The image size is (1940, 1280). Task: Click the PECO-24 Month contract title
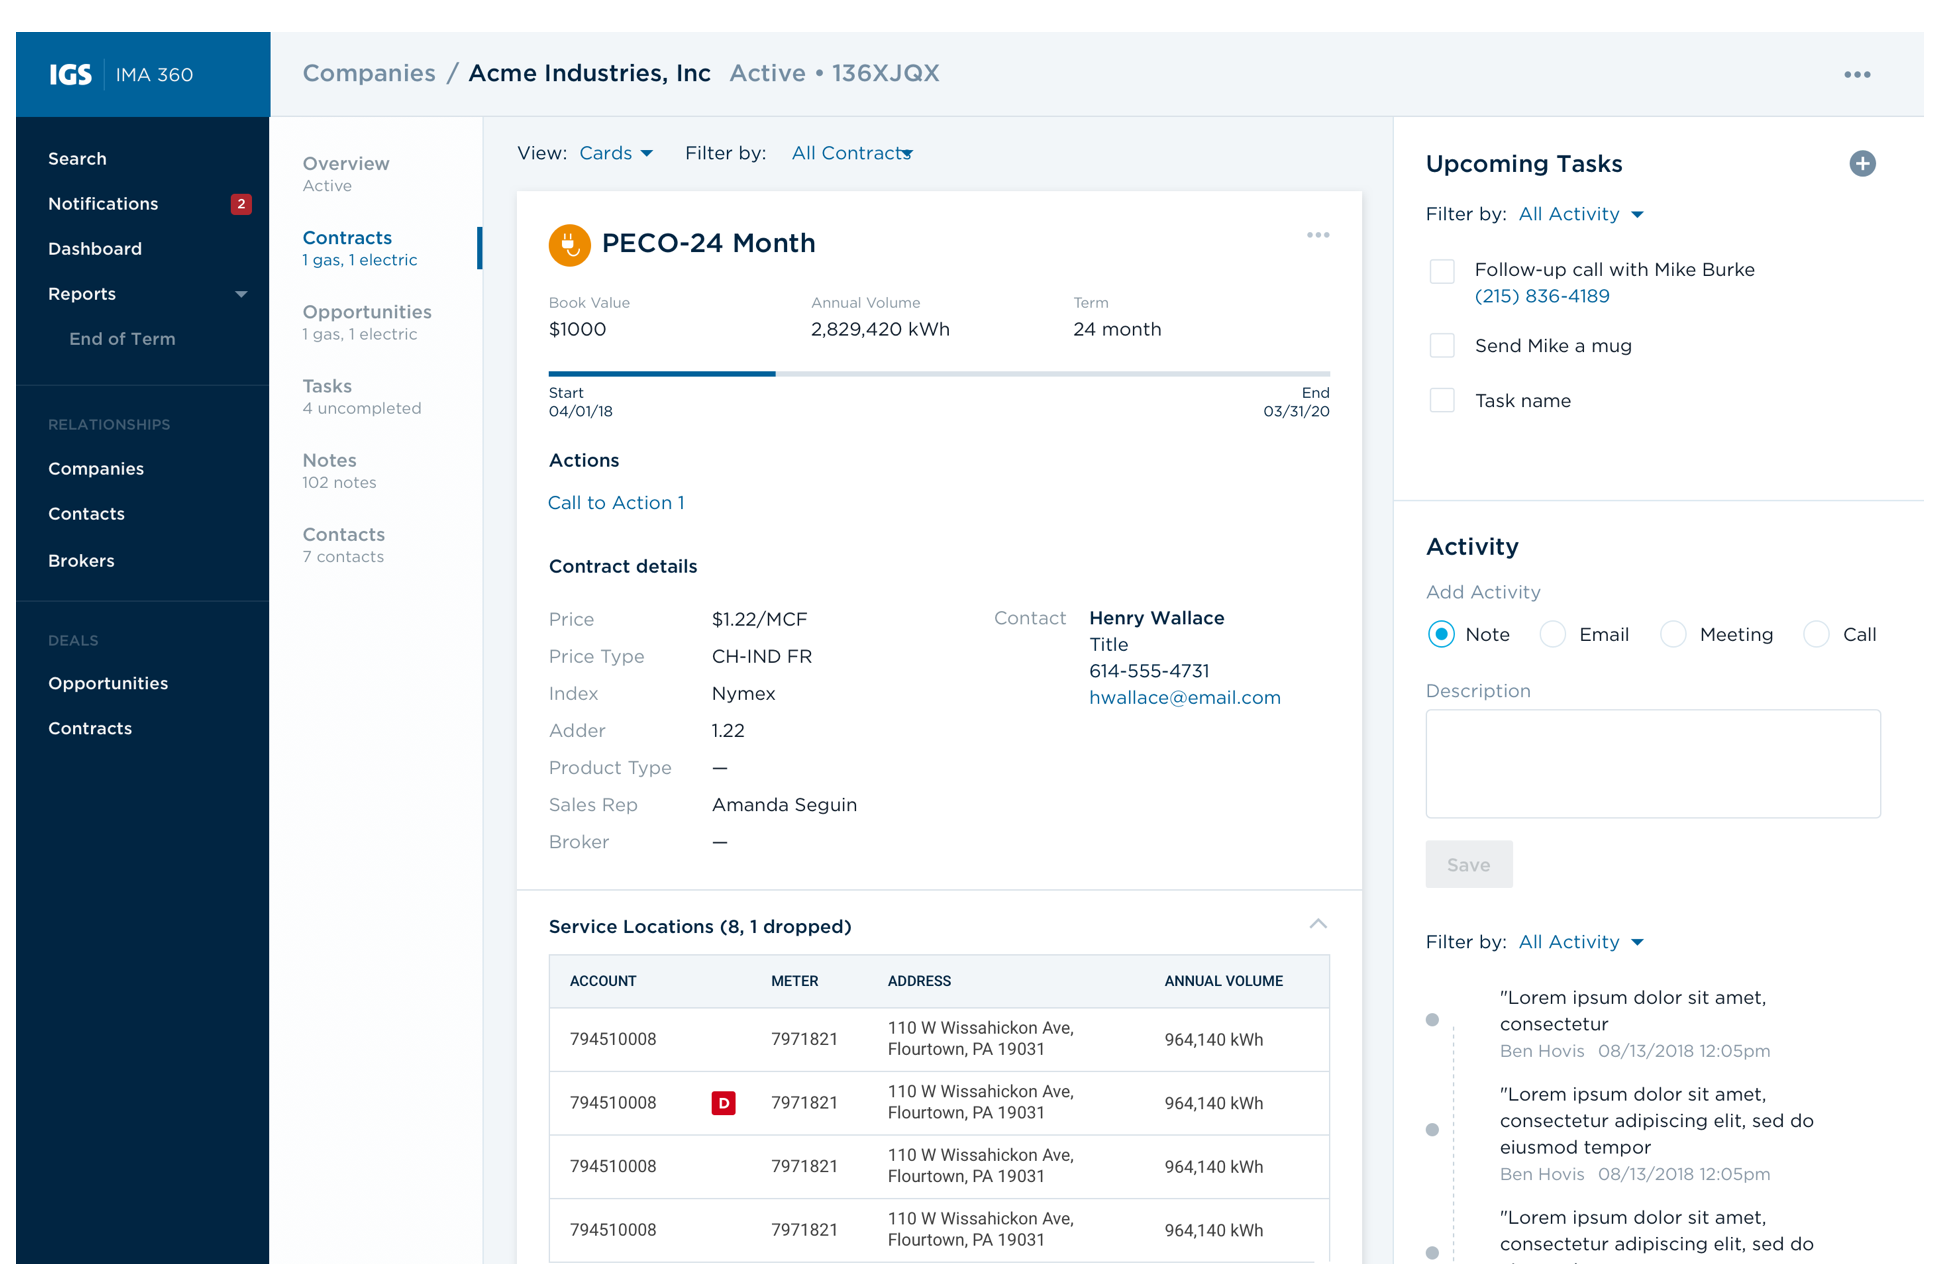[x=709, y=243]
